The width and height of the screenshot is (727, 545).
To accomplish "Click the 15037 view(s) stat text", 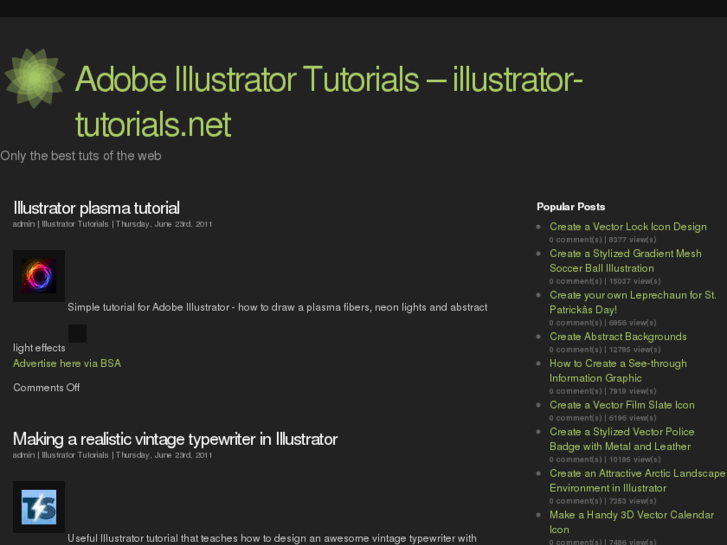I will pyautogui.click(x=635, y=281).
